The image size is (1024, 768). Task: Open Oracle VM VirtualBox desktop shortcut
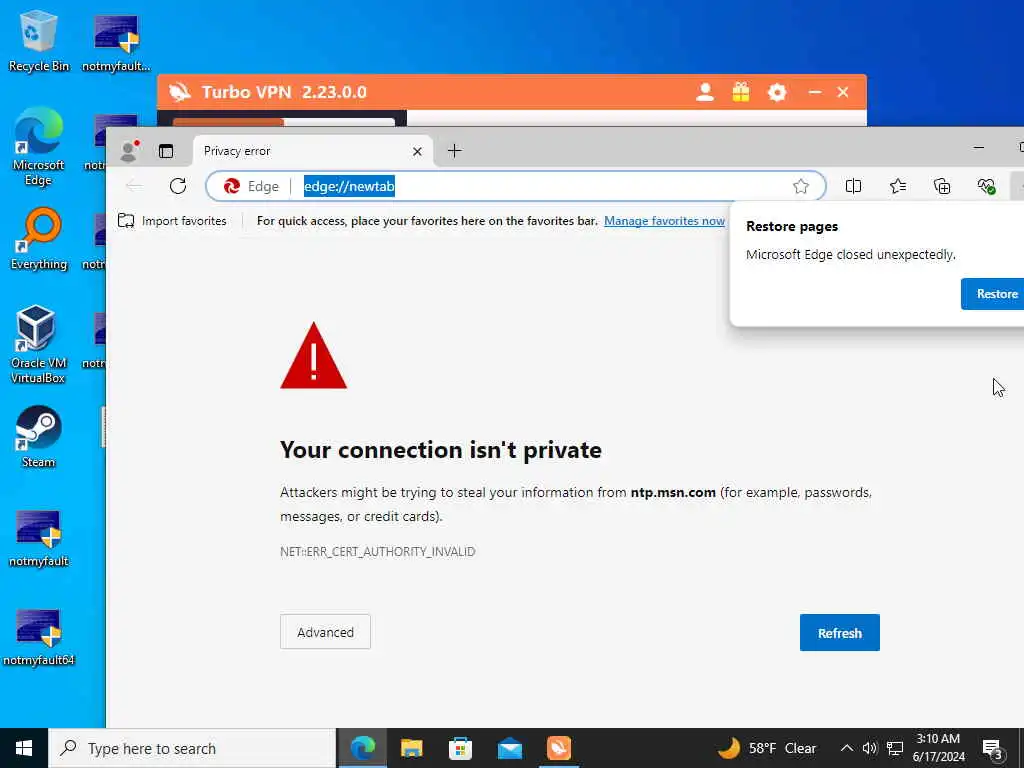(39, 345)
